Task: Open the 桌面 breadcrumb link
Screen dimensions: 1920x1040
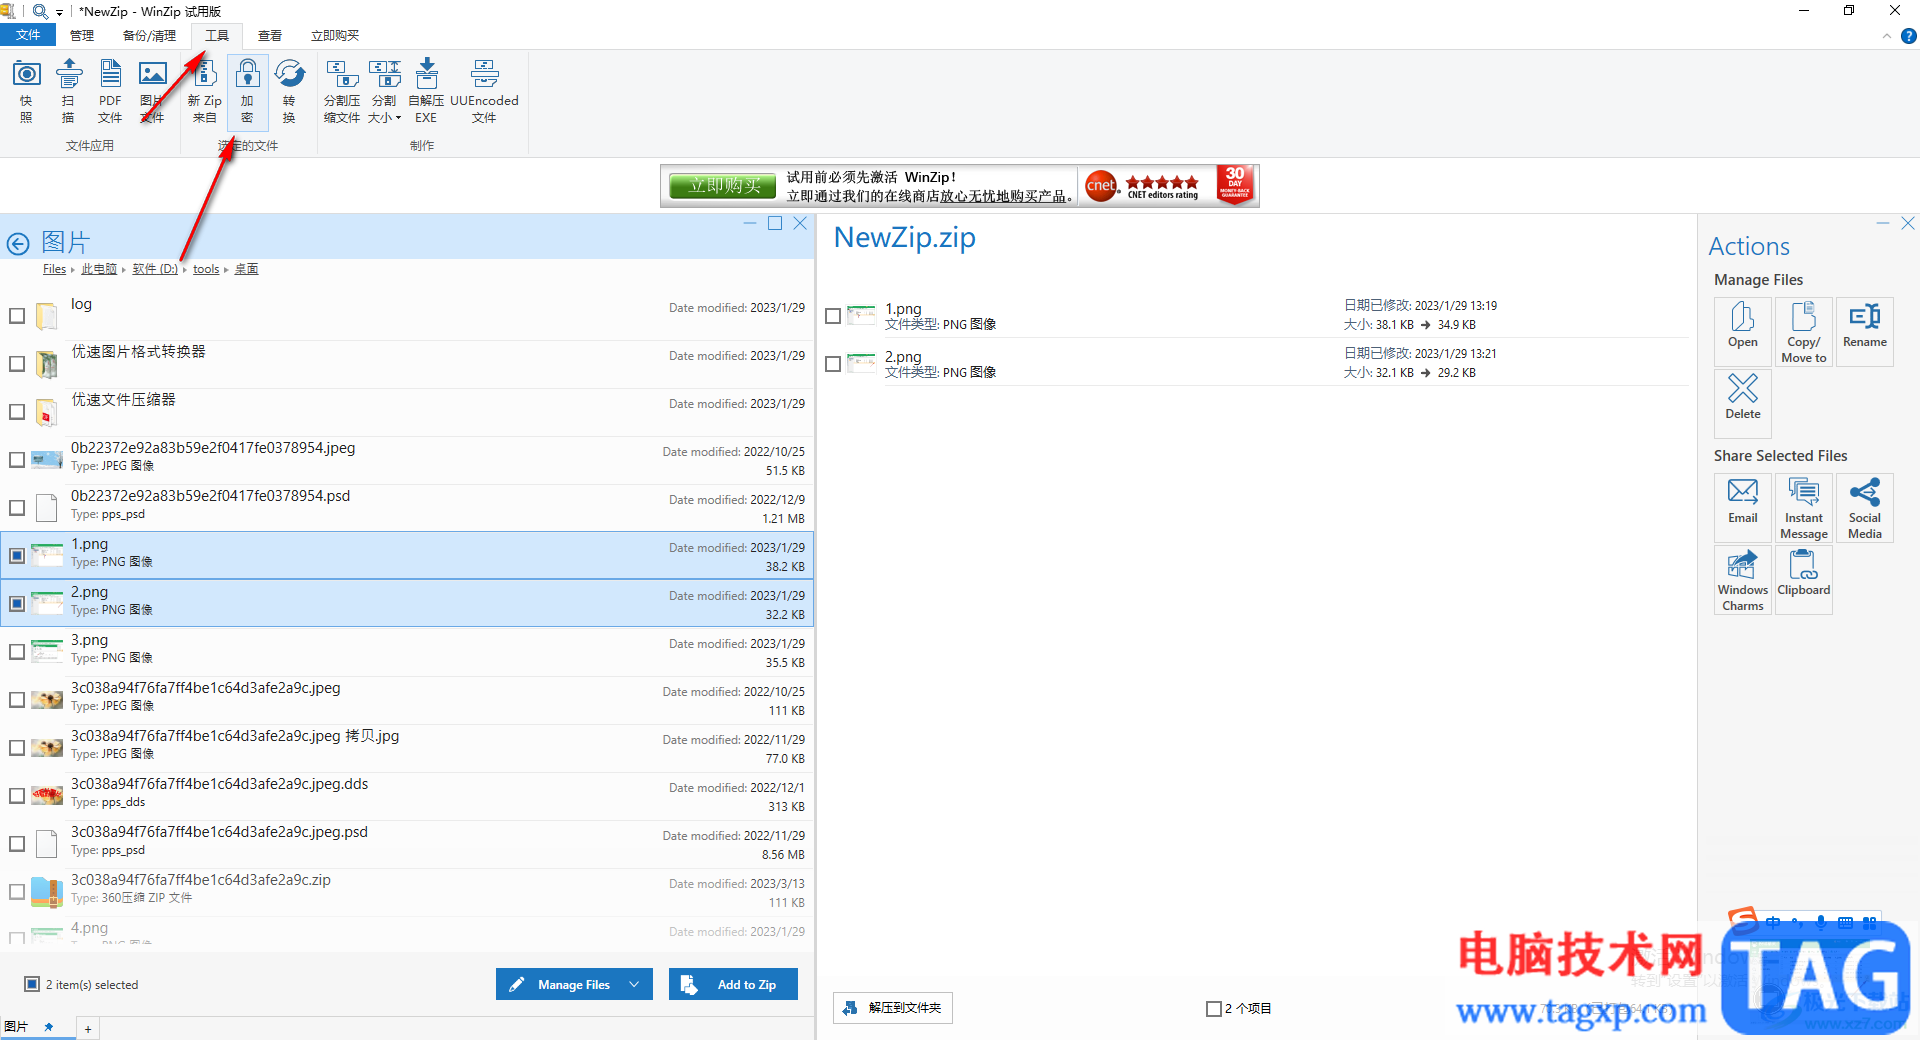Action: [246, 269]
